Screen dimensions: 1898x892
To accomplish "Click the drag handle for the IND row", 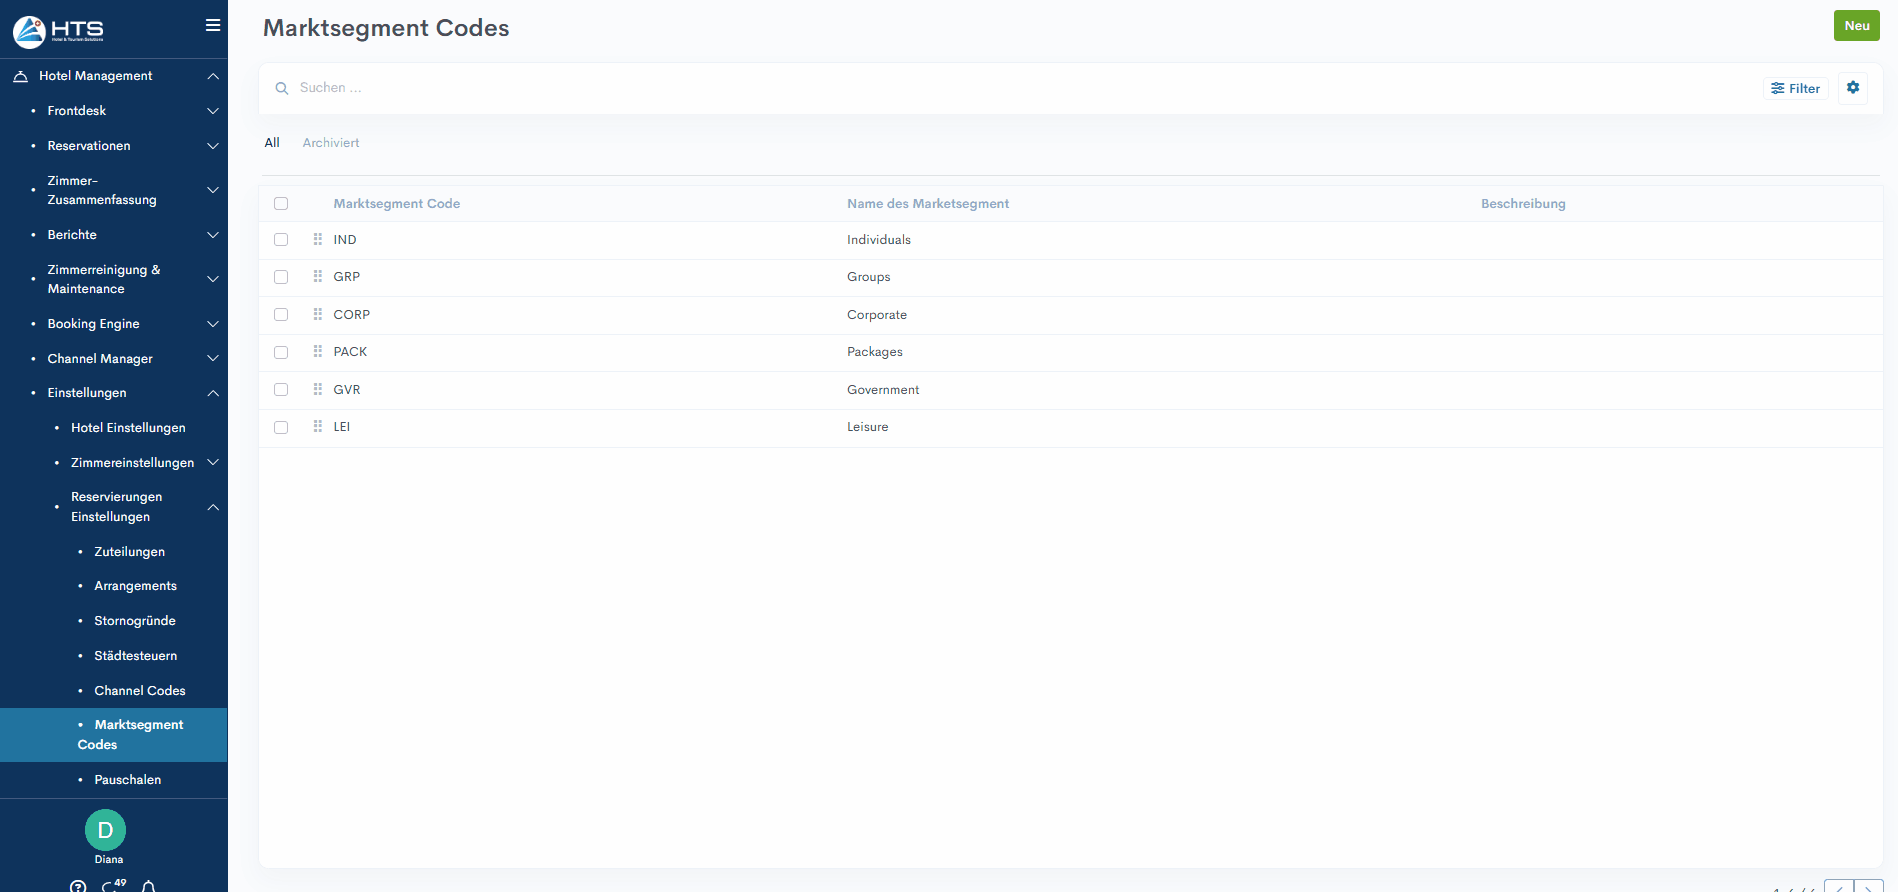I will (317, 240).
